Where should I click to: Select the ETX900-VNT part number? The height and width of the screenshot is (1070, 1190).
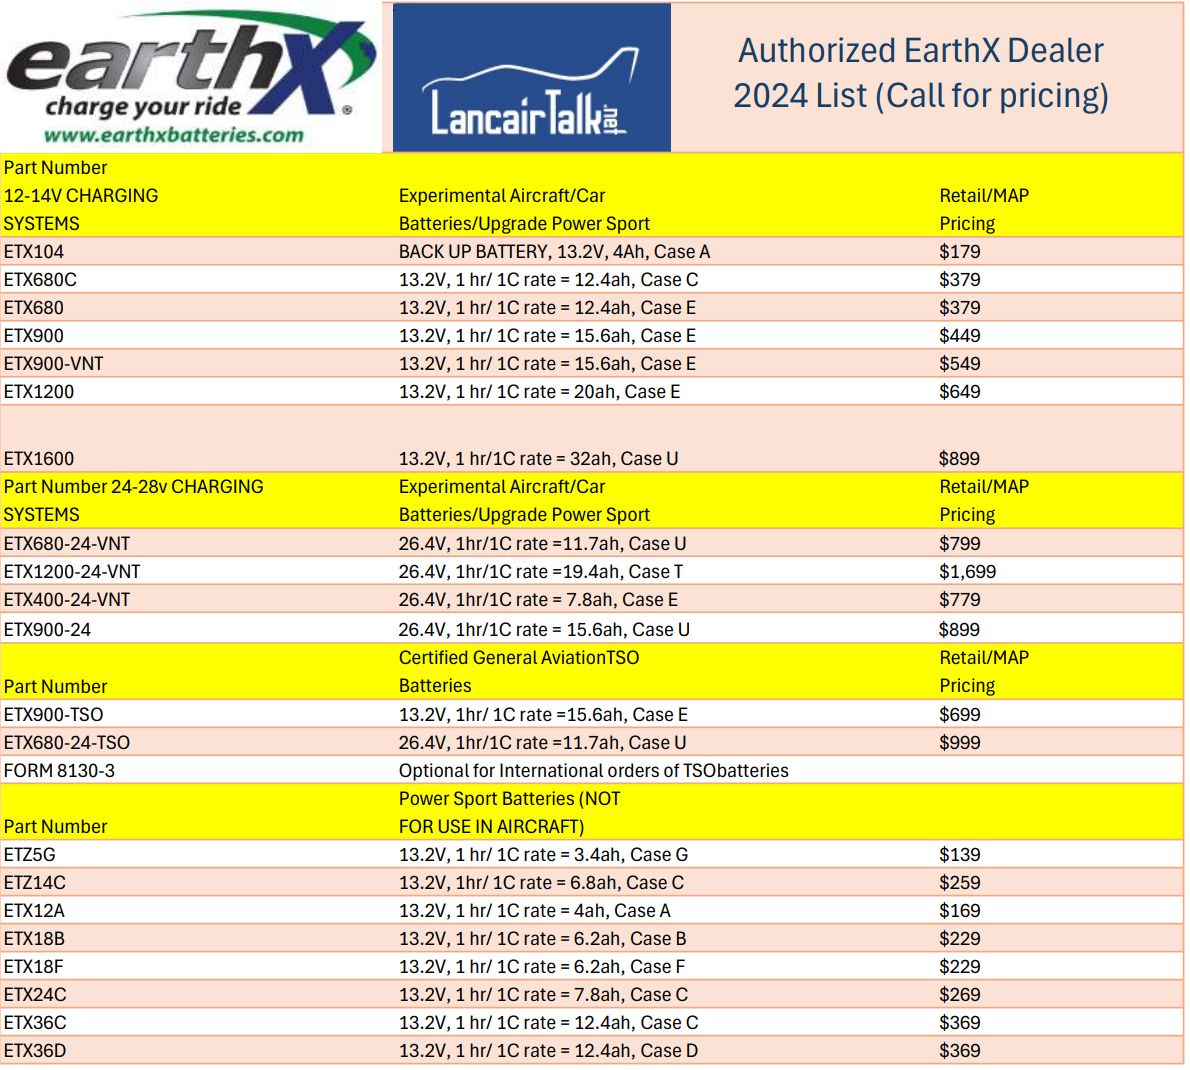tap(54, 364)
